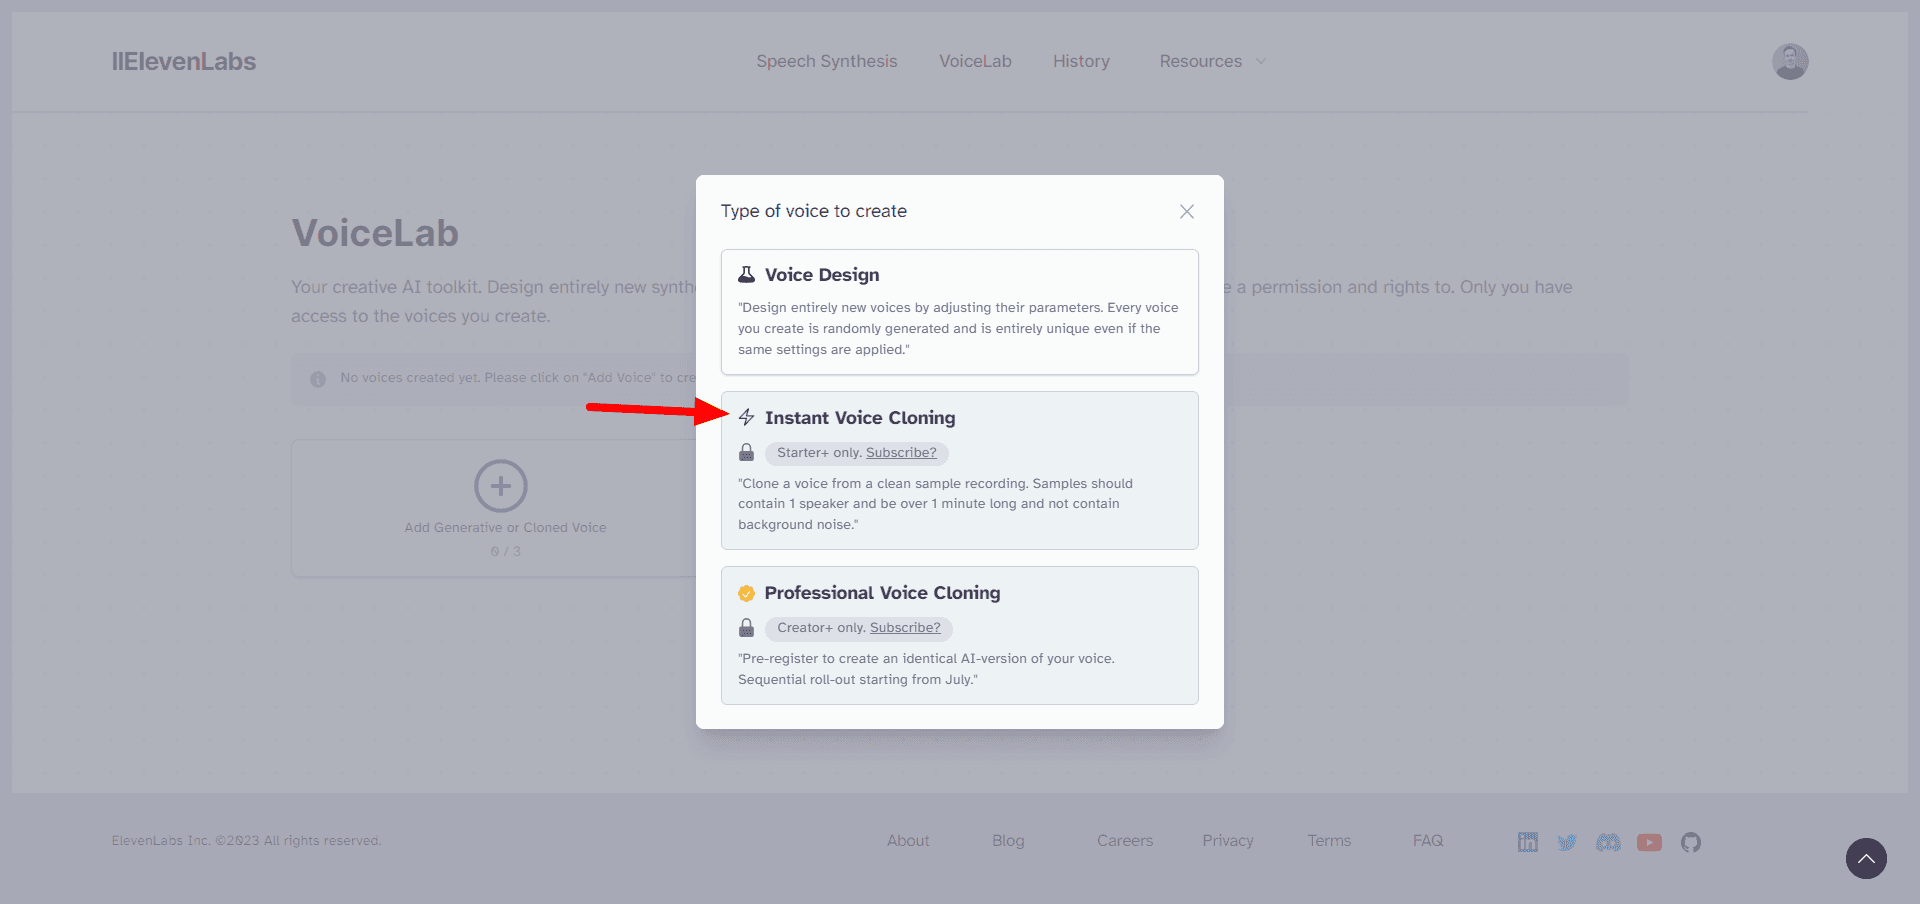Click the orange verified badge icon
This screenshot has height=904, width=1920.
746,593
